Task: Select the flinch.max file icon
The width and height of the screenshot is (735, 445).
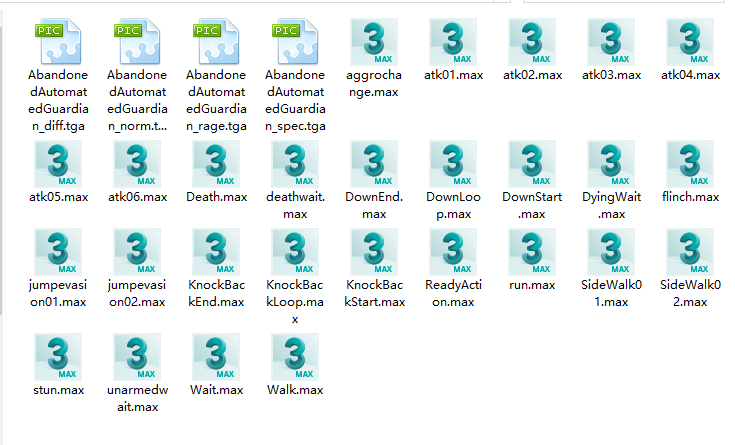Action: 690,164
